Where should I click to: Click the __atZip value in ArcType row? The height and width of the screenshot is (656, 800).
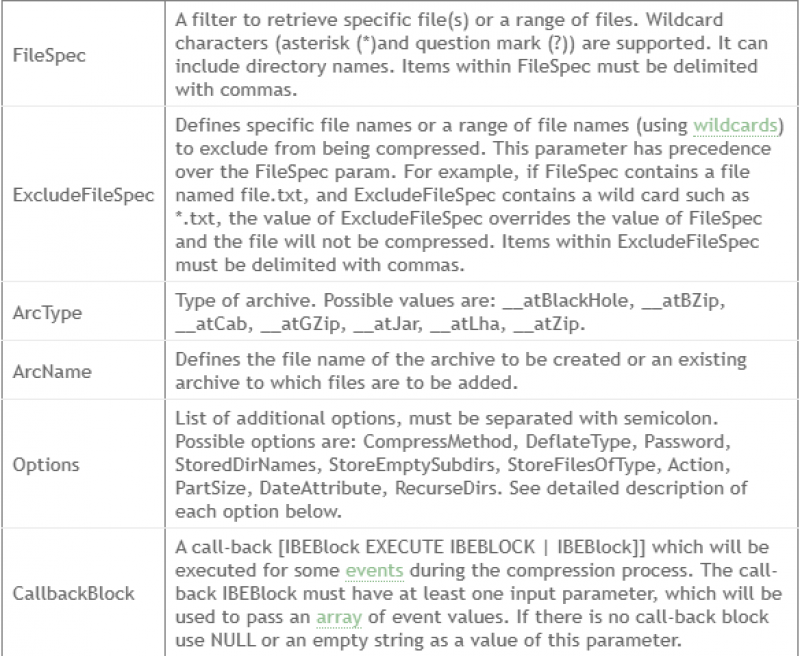pos(549,324)
